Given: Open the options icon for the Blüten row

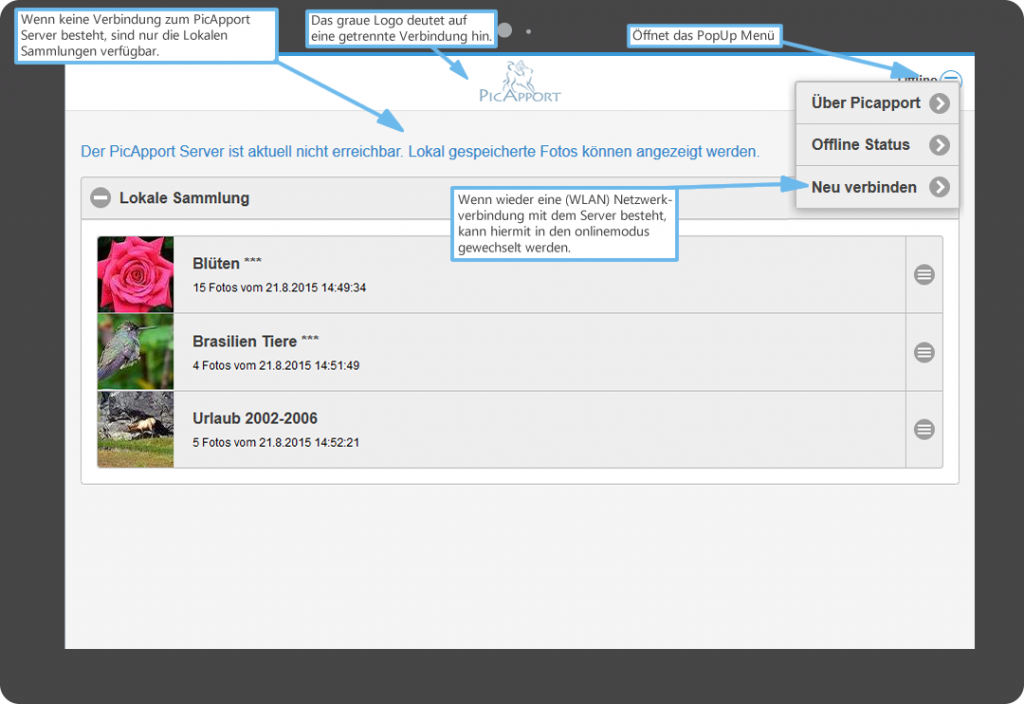Looking at the screenshot, I should (924, 275).
